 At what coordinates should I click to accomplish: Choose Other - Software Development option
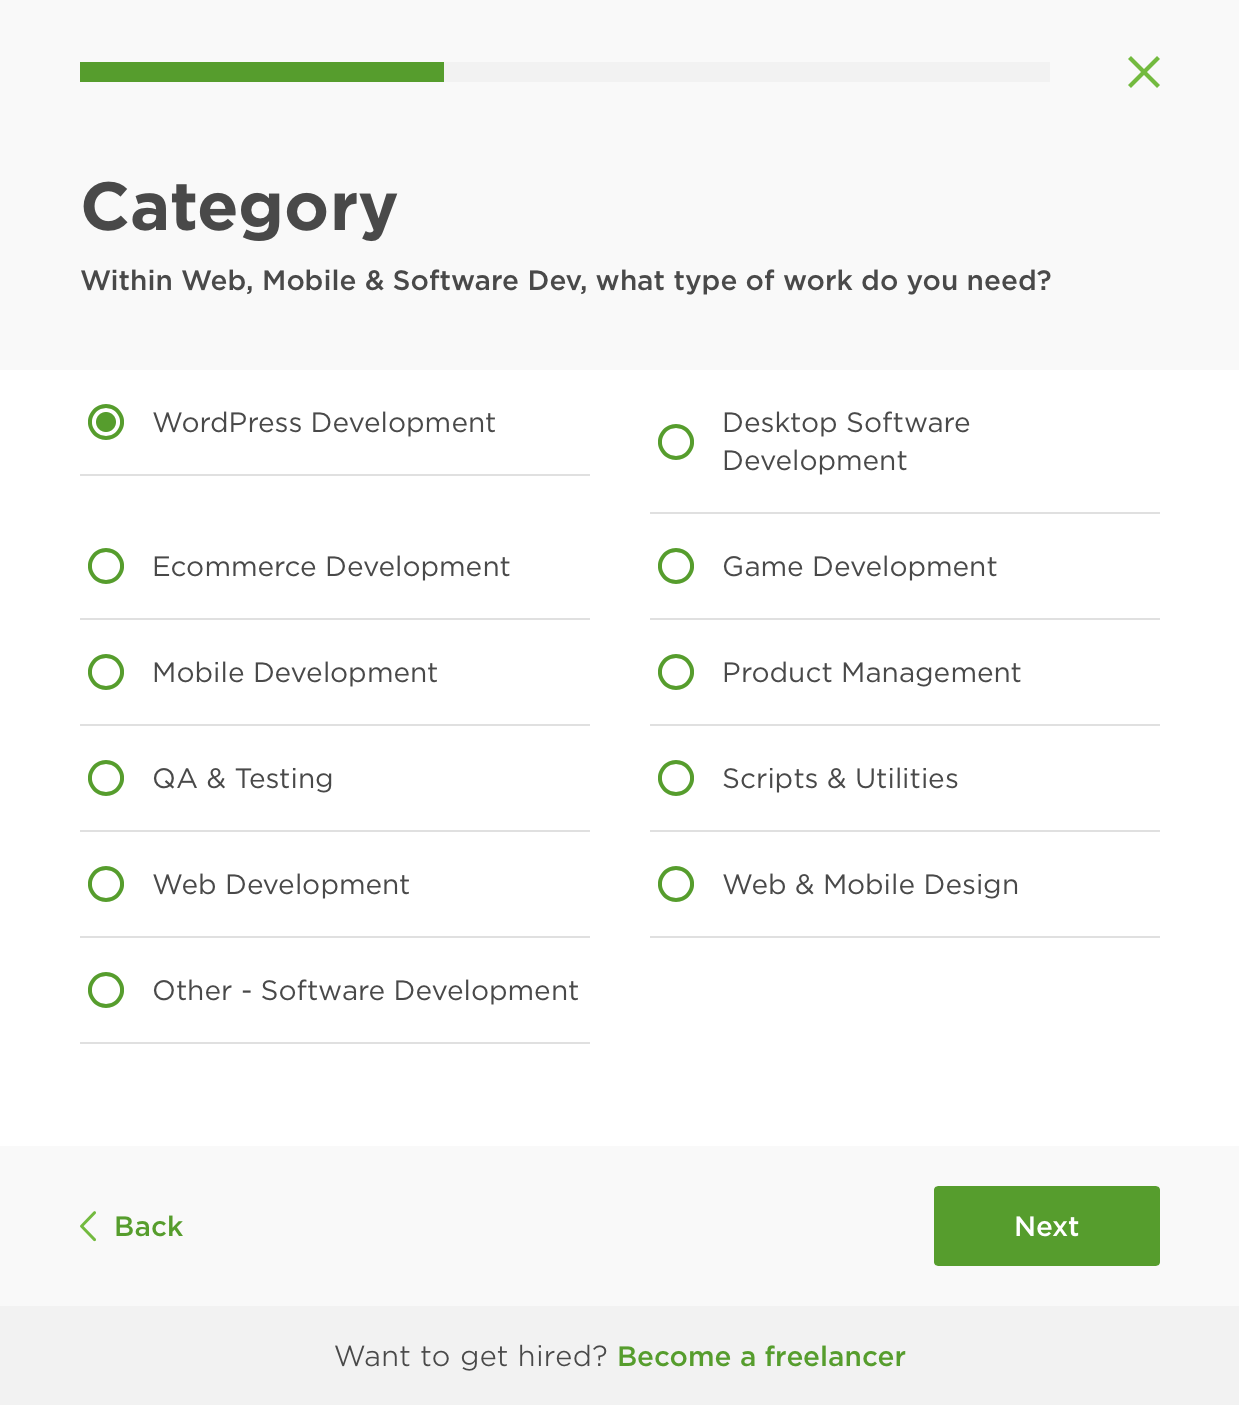click(x=106, y=990)
